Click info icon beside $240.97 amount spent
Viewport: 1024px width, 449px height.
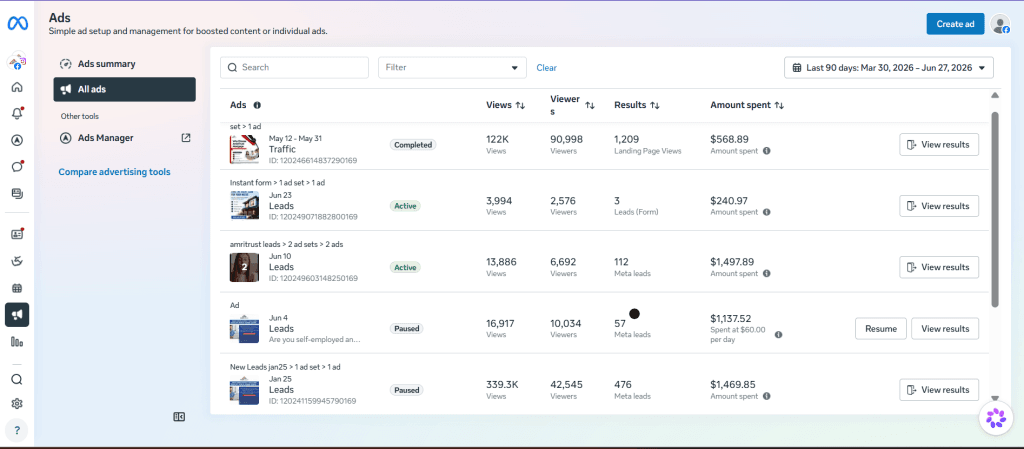[x=766, y=212]
